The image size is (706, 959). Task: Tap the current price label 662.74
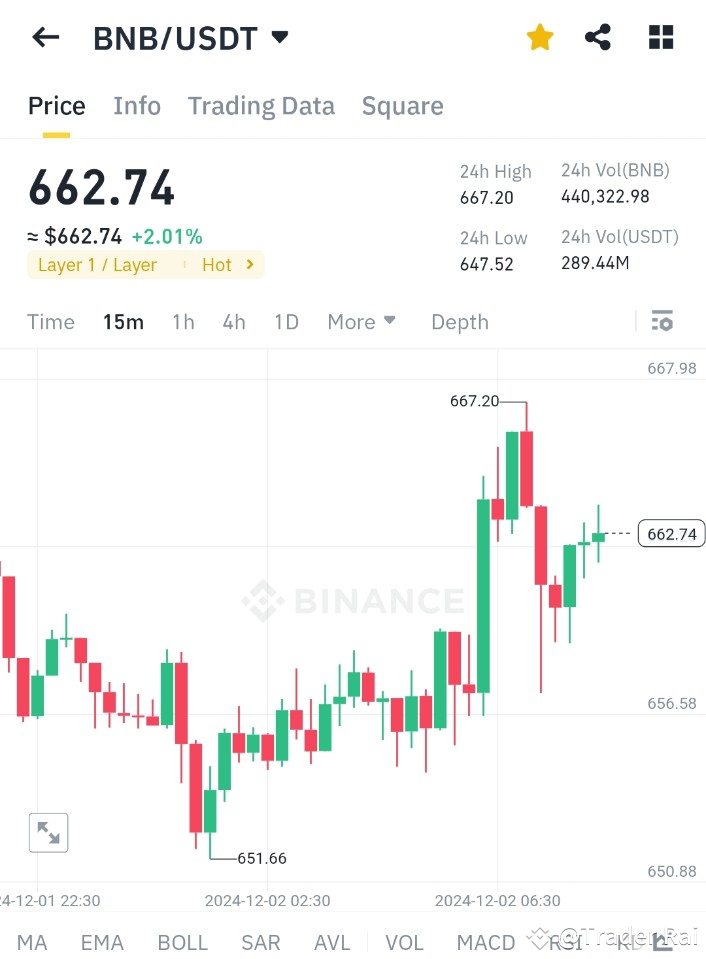pos(671,533)
